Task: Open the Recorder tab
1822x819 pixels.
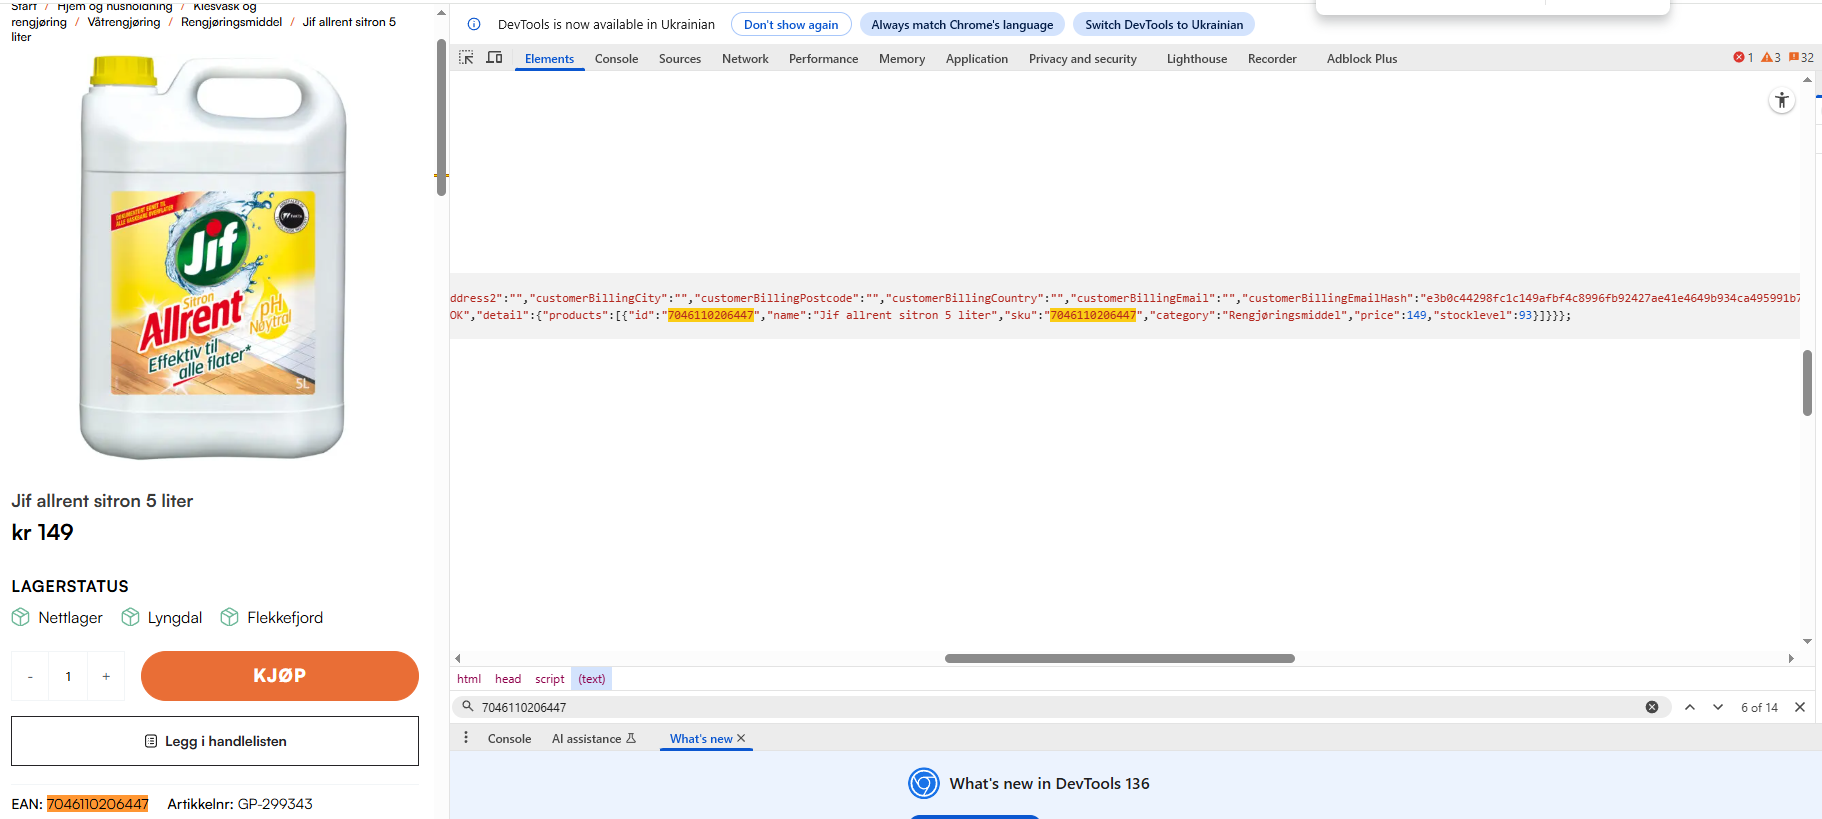Action: pos(1272,59)
